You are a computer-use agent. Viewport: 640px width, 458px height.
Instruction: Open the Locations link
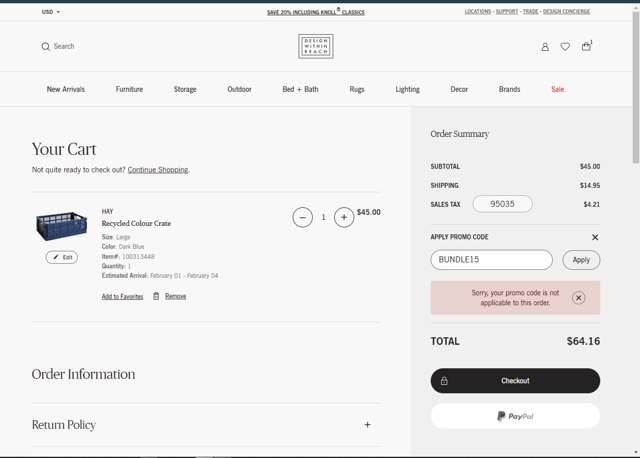coord(478,11)
